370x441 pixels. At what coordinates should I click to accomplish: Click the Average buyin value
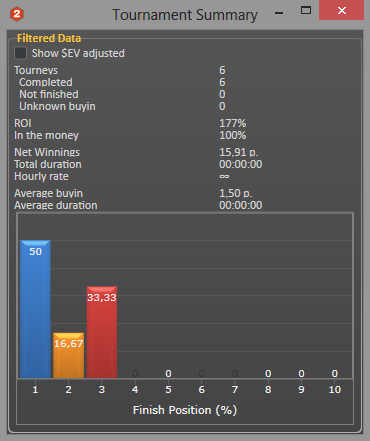tap(236, 193)
